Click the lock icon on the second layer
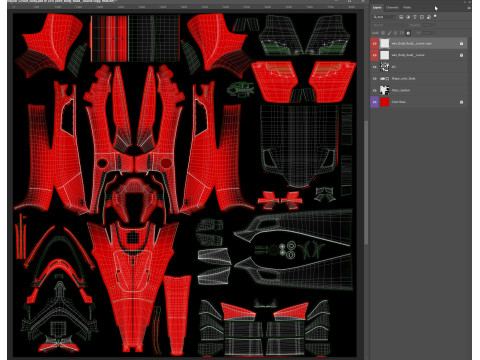The image size is (480, 360). pos(461,55)
